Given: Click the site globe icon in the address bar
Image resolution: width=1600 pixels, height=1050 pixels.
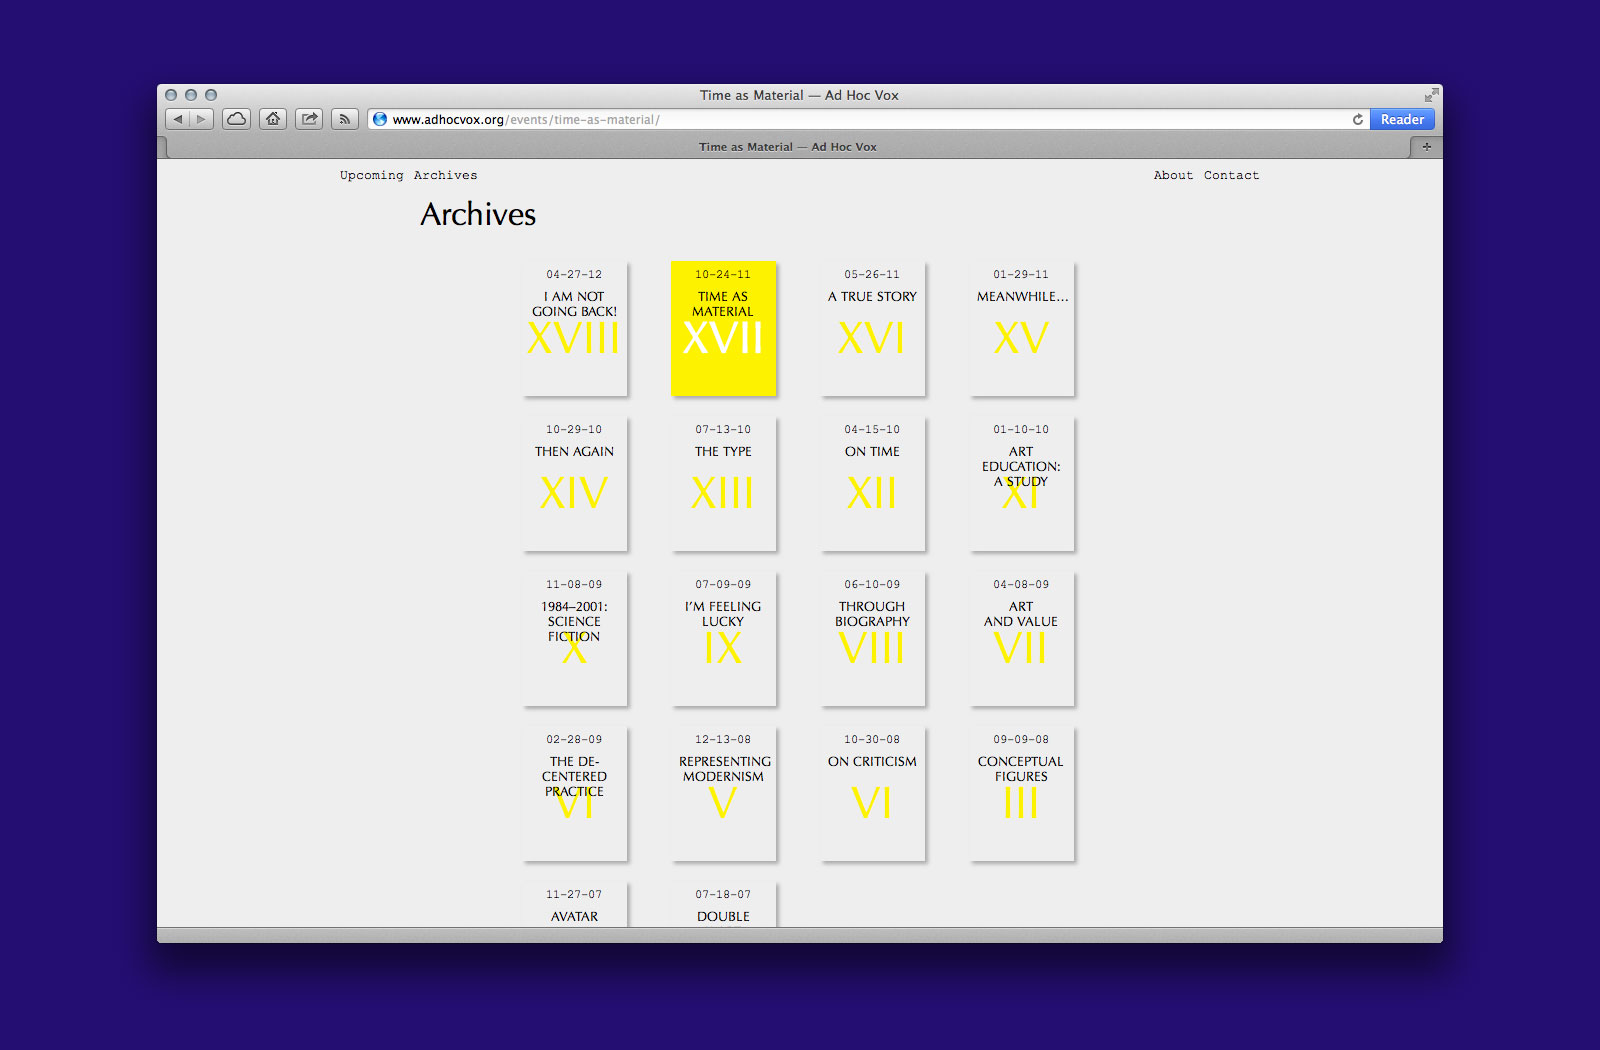Looking at the screenshot, I should [380, 119].
